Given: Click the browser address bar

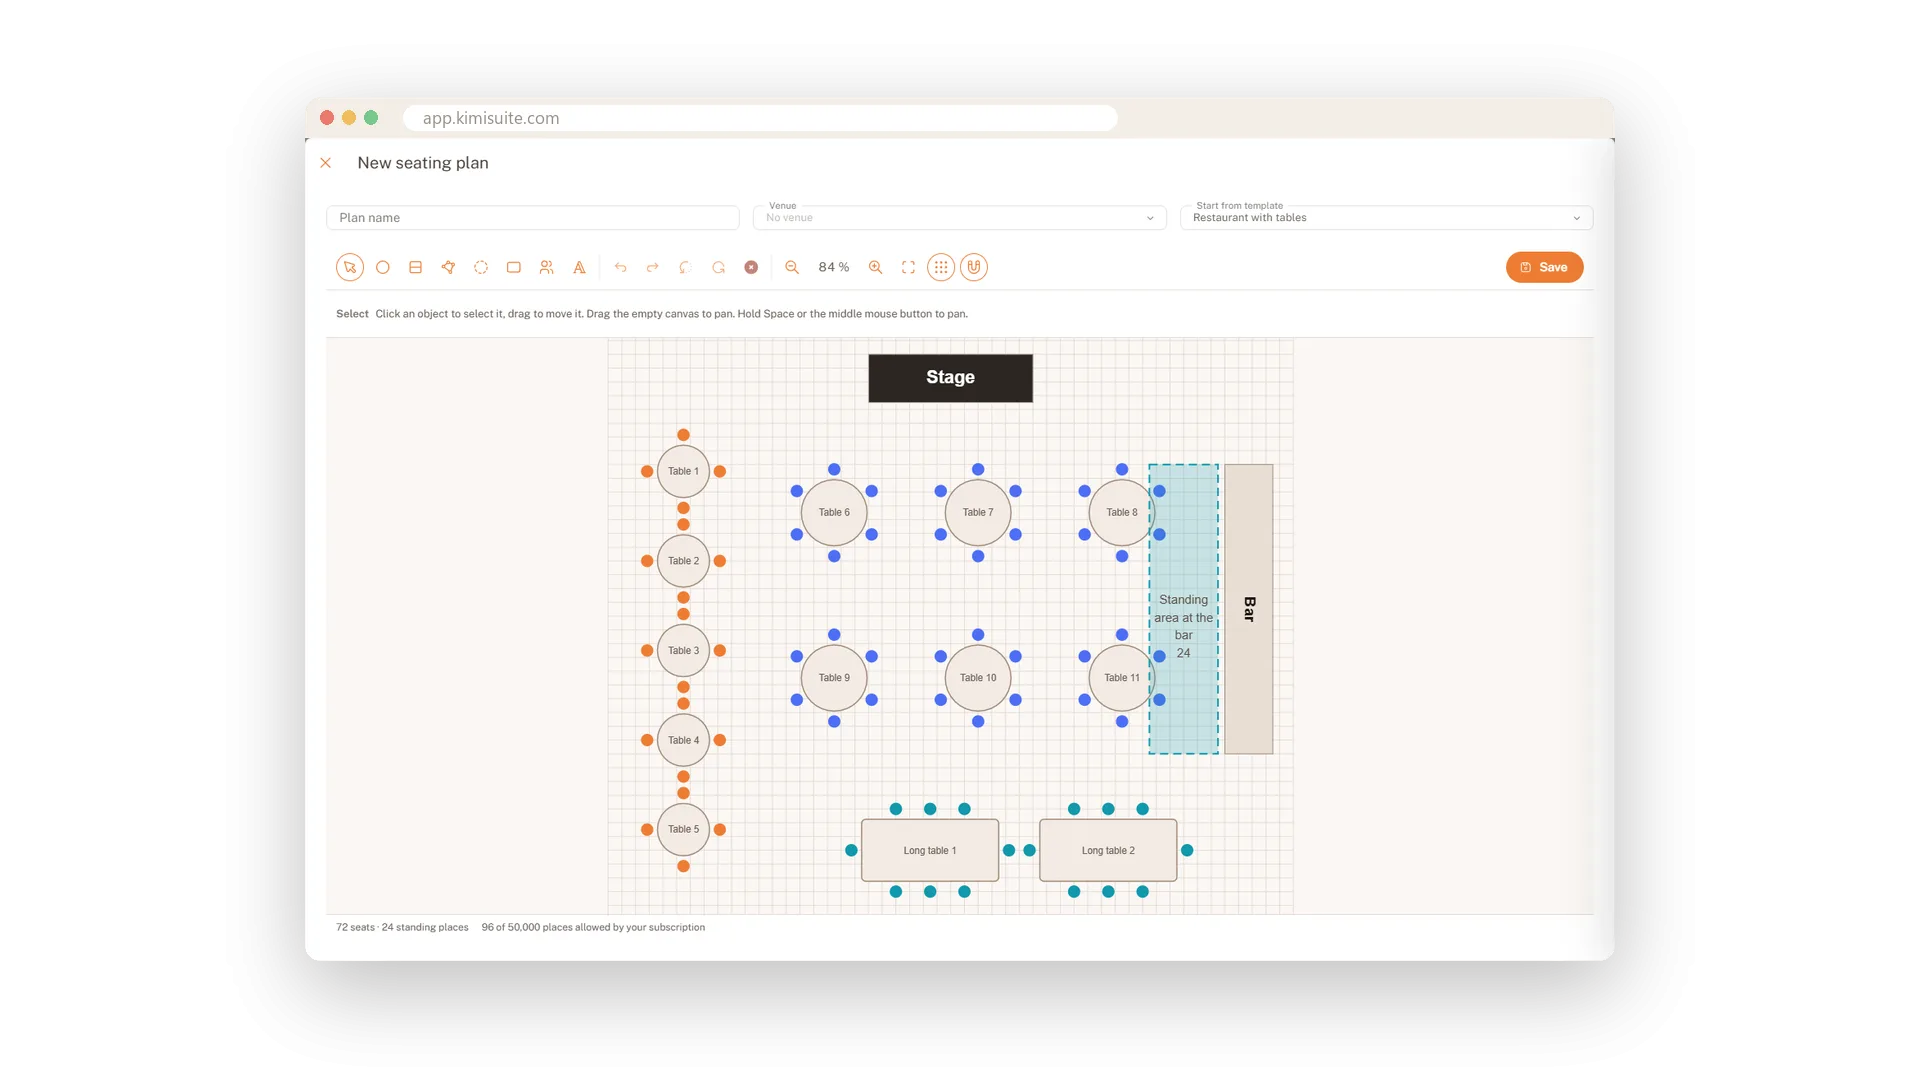Looking at the screenshot, I should click(760, 118).
